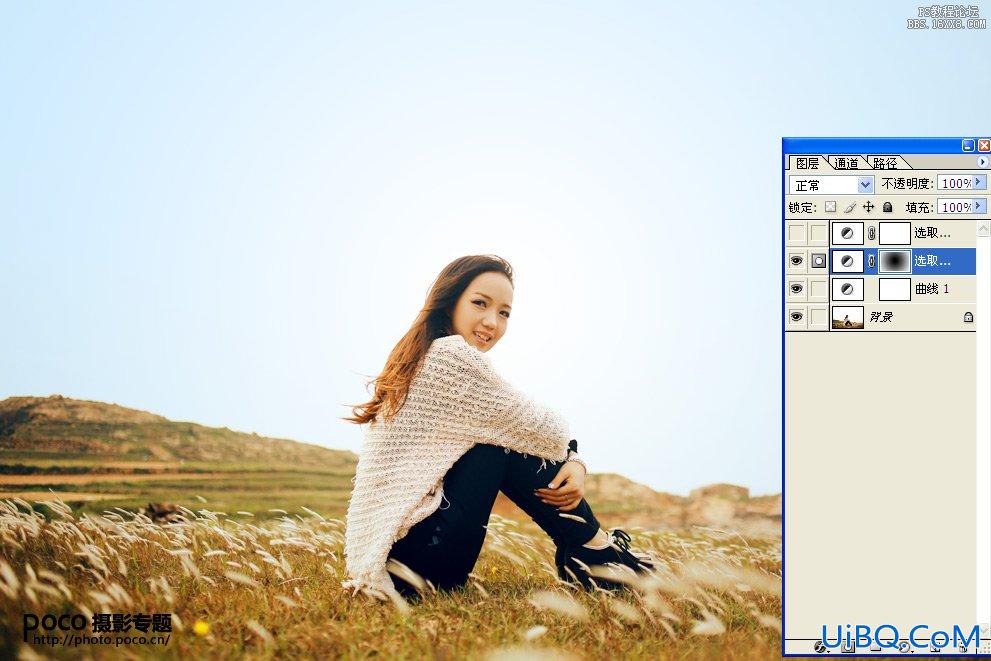Toggle lock image pixels brush icon
This screenshot has height=661, width=991.
[850, 207]
